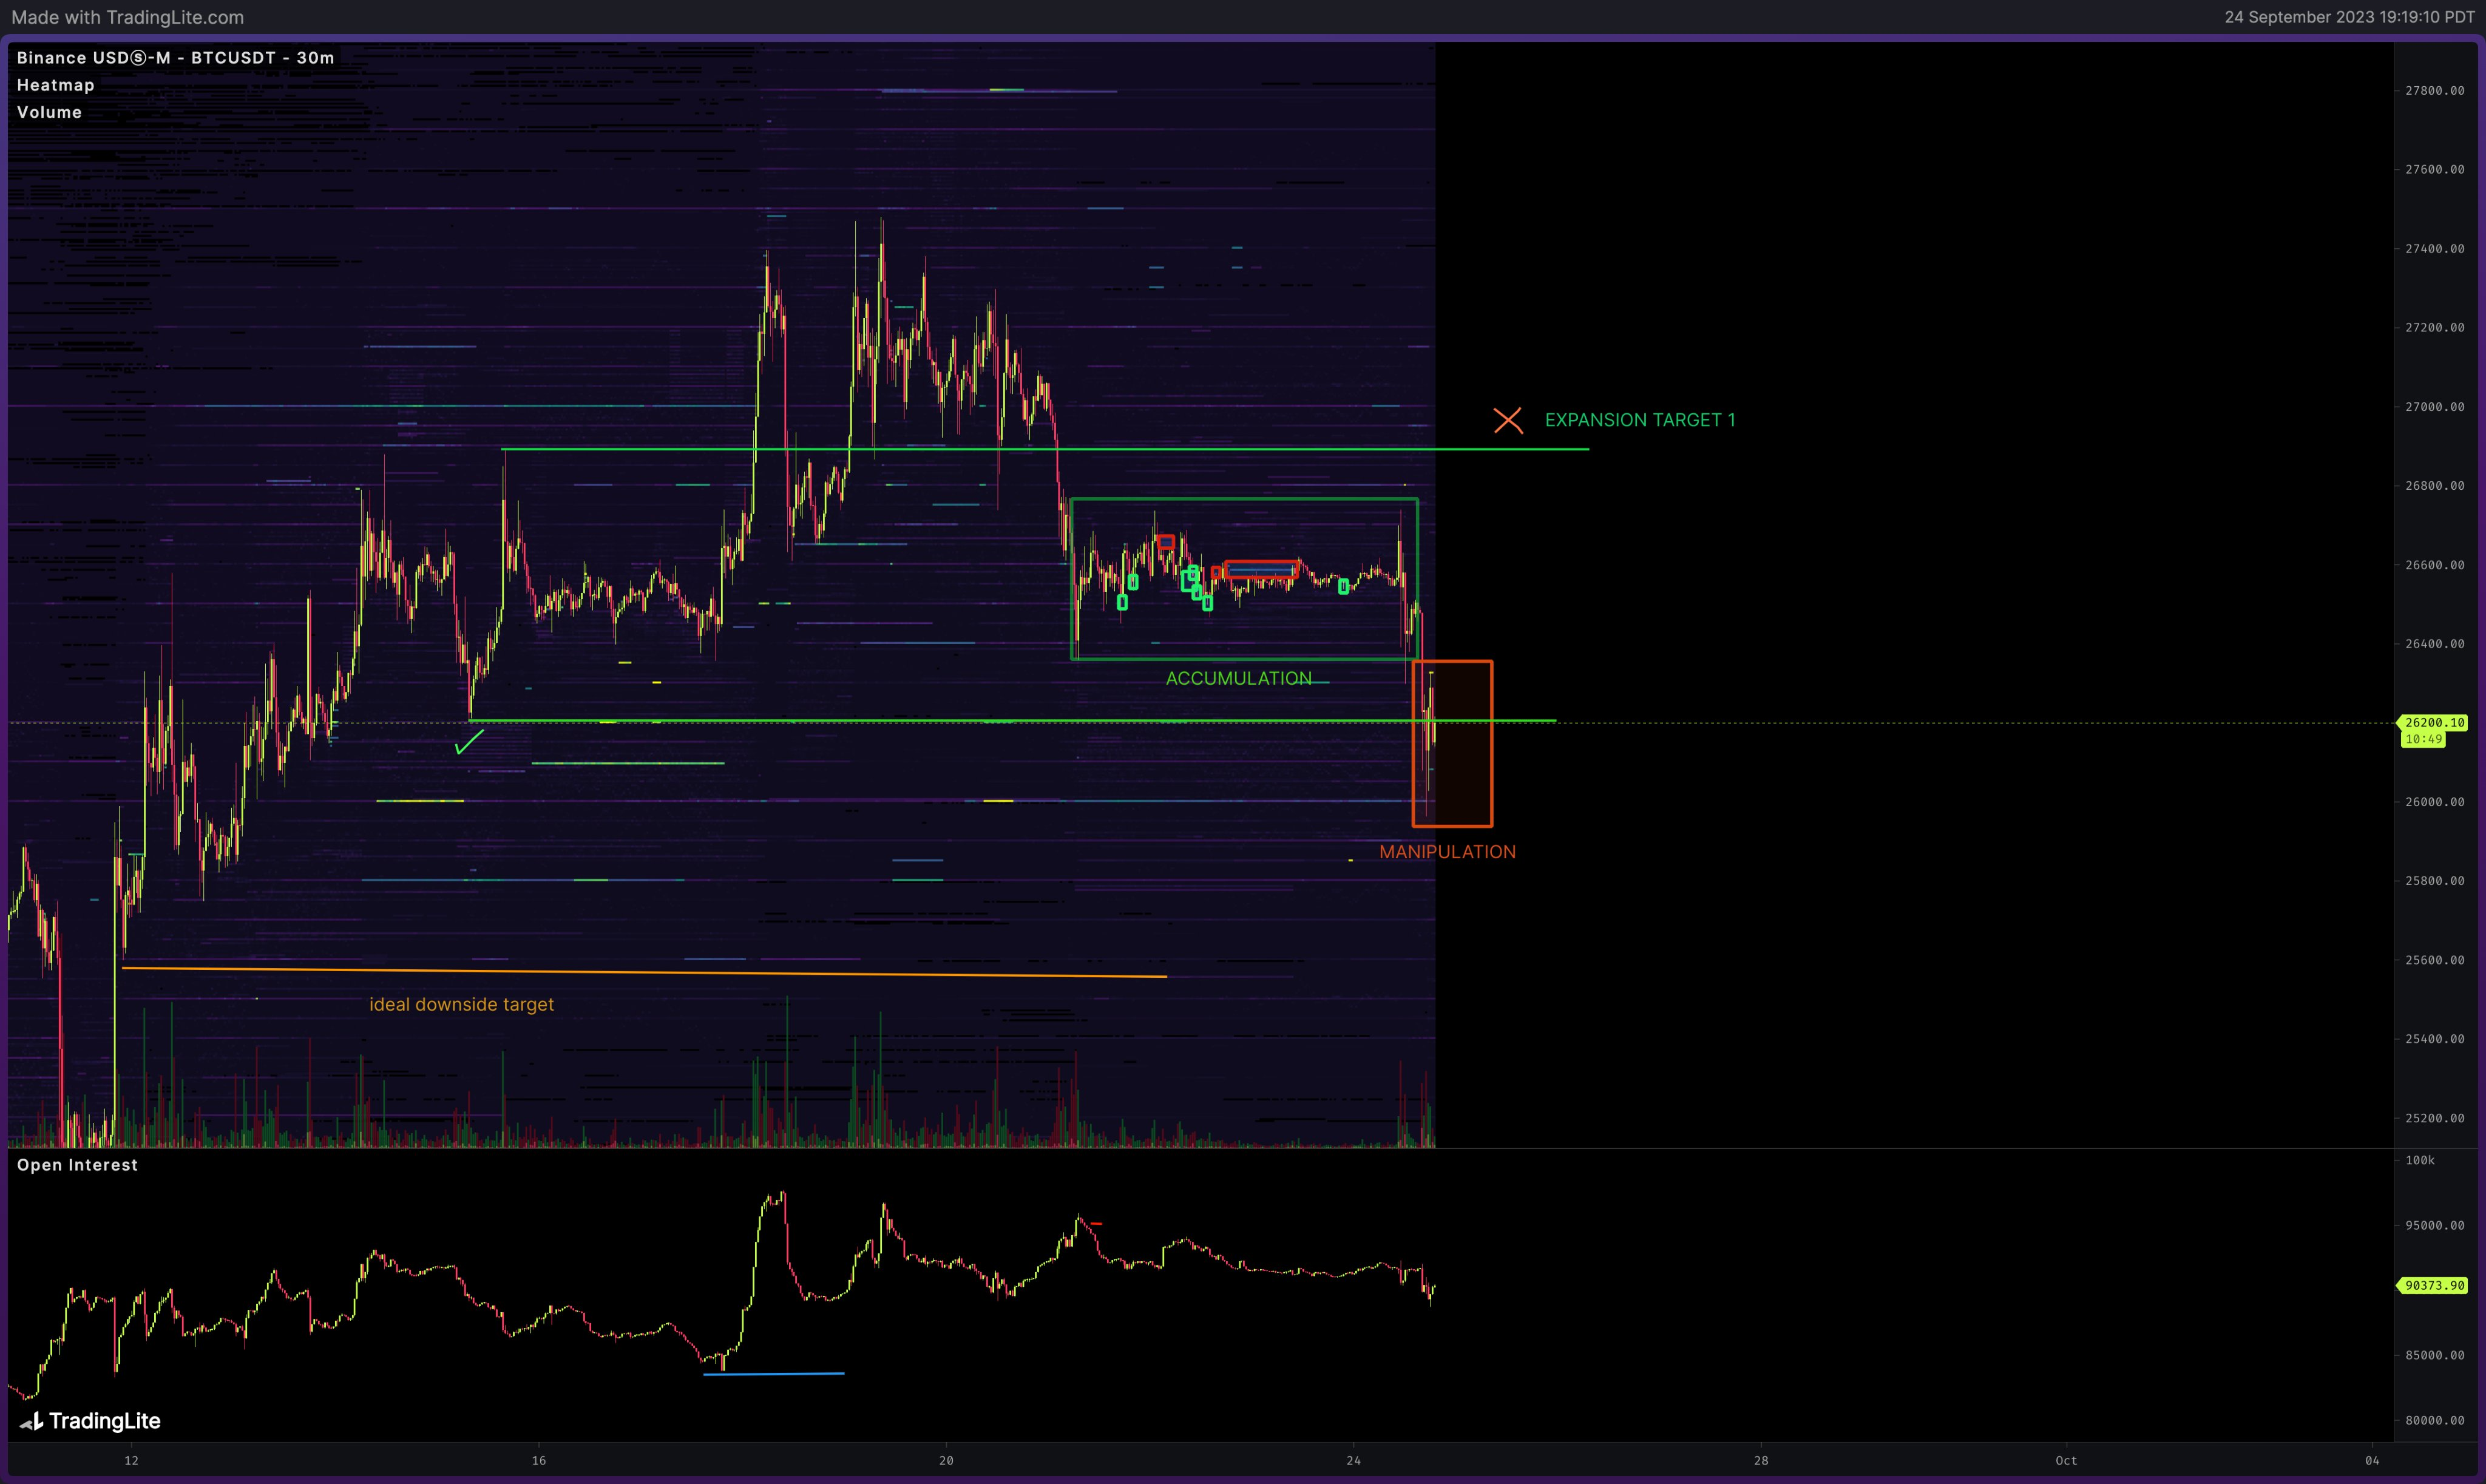This screenshot has width=2486, height=1484.
Task: Click the Oct label on the time axis
Action: click(2066, 1460)
